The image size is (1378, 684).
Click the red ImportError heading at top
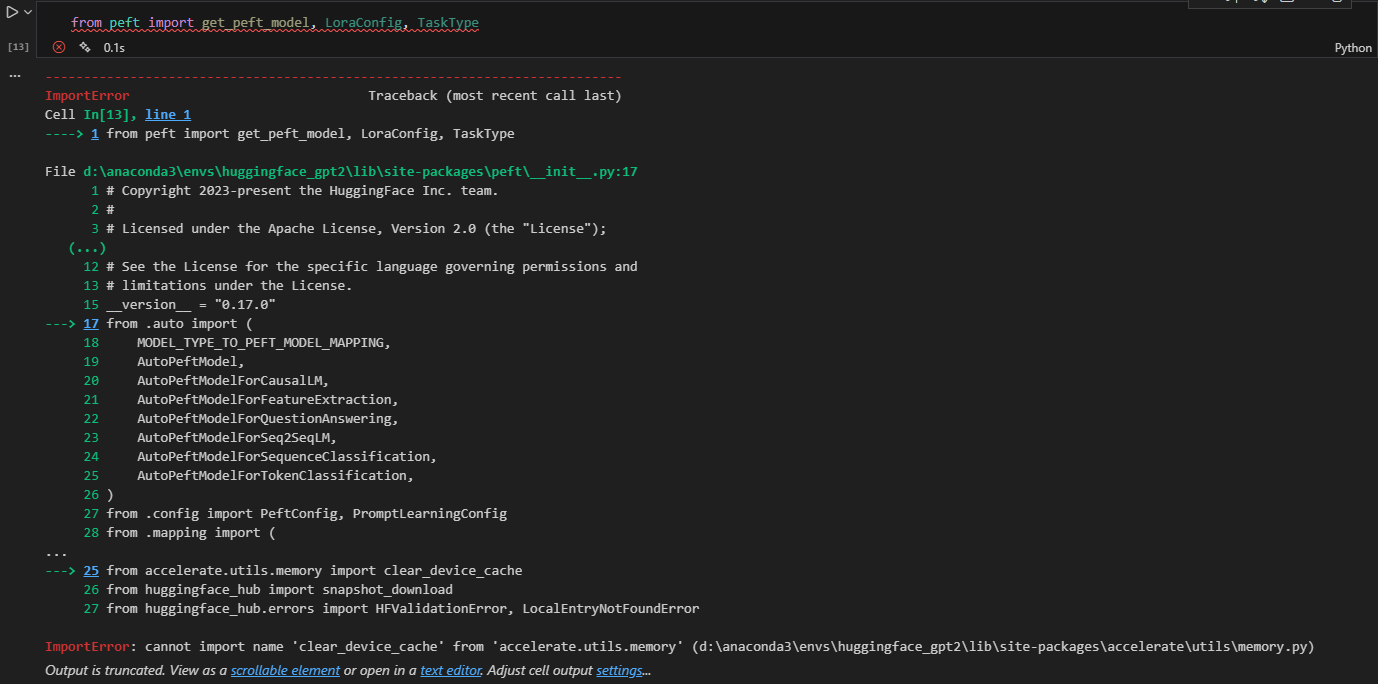[x=87, y=96]
